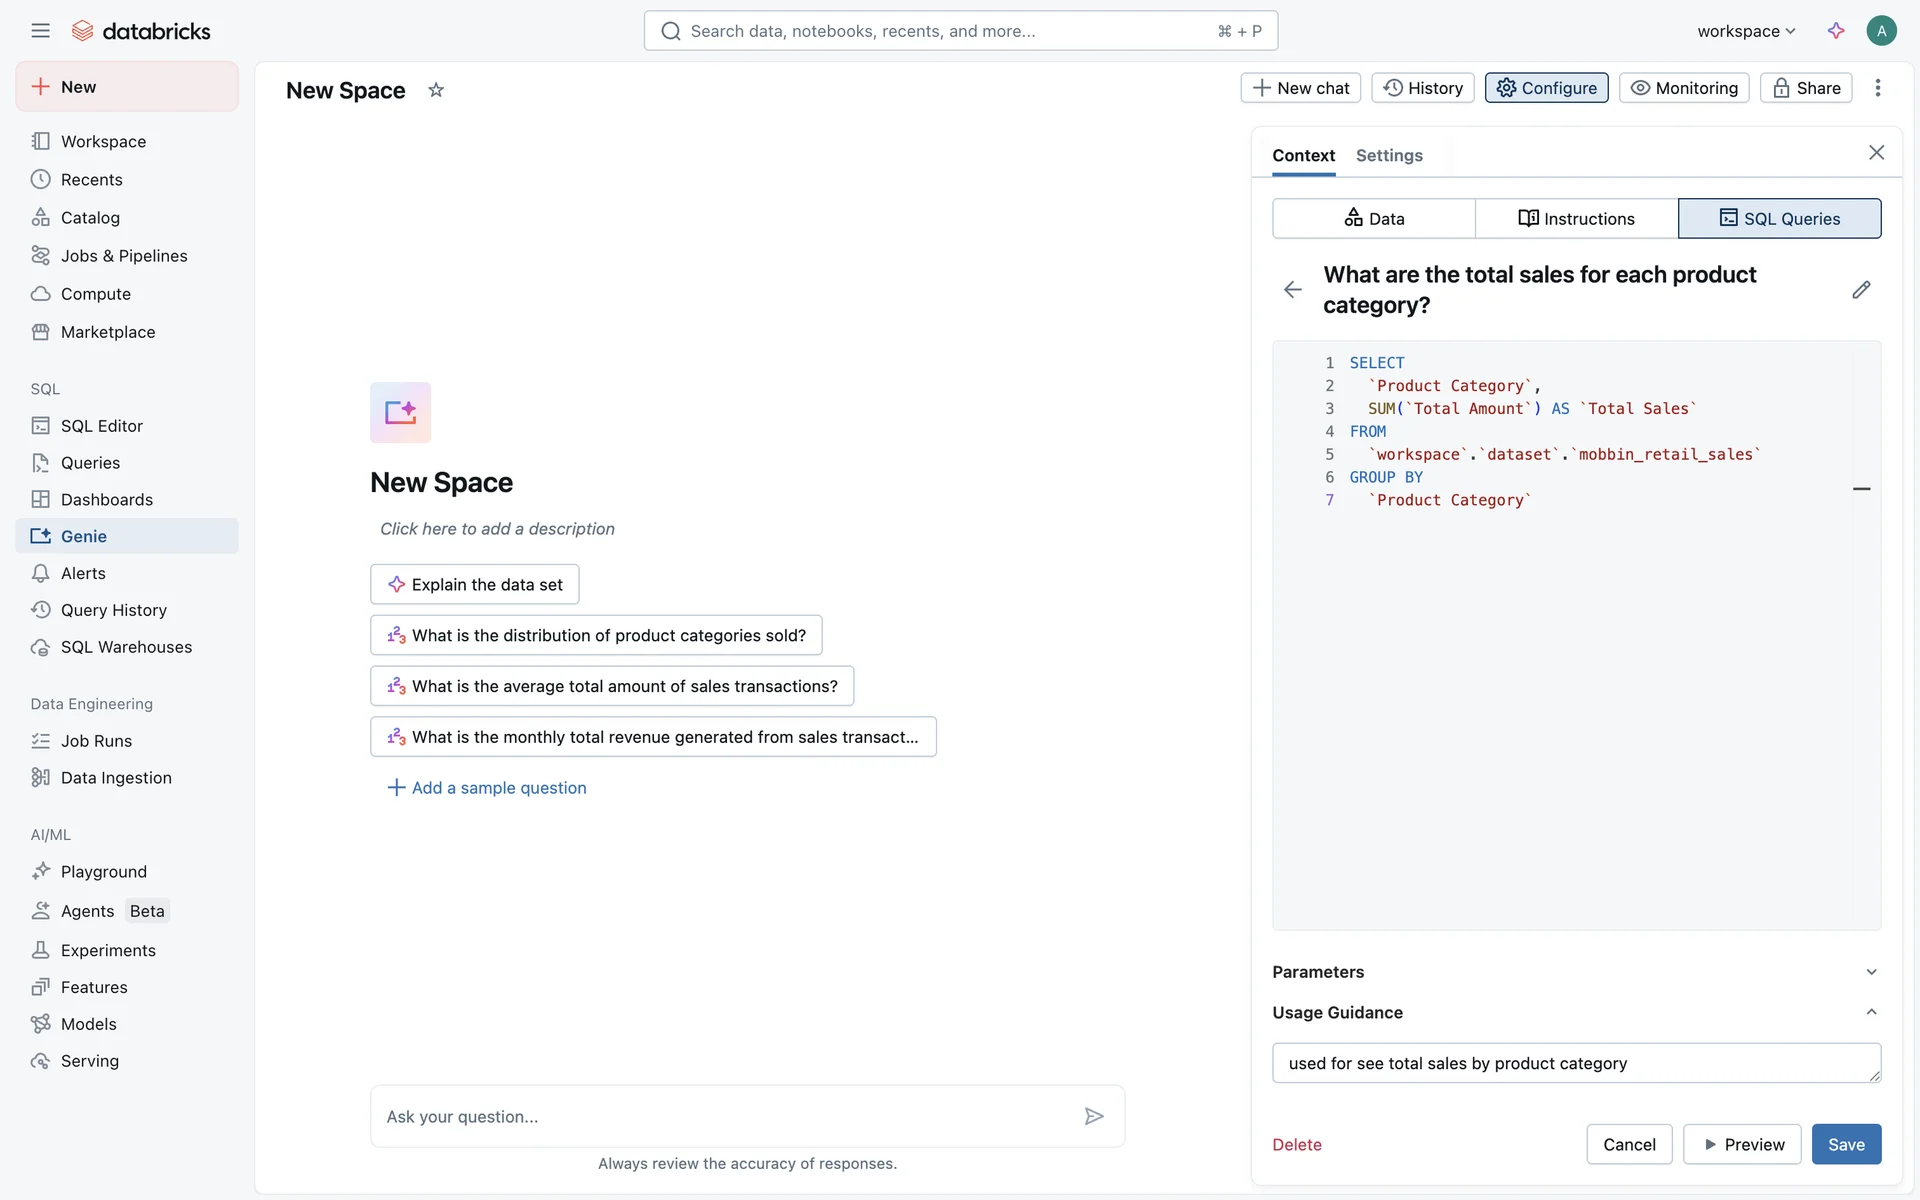Click the Save button
The image size is (1920, 1200).
pos(1846,1144)
